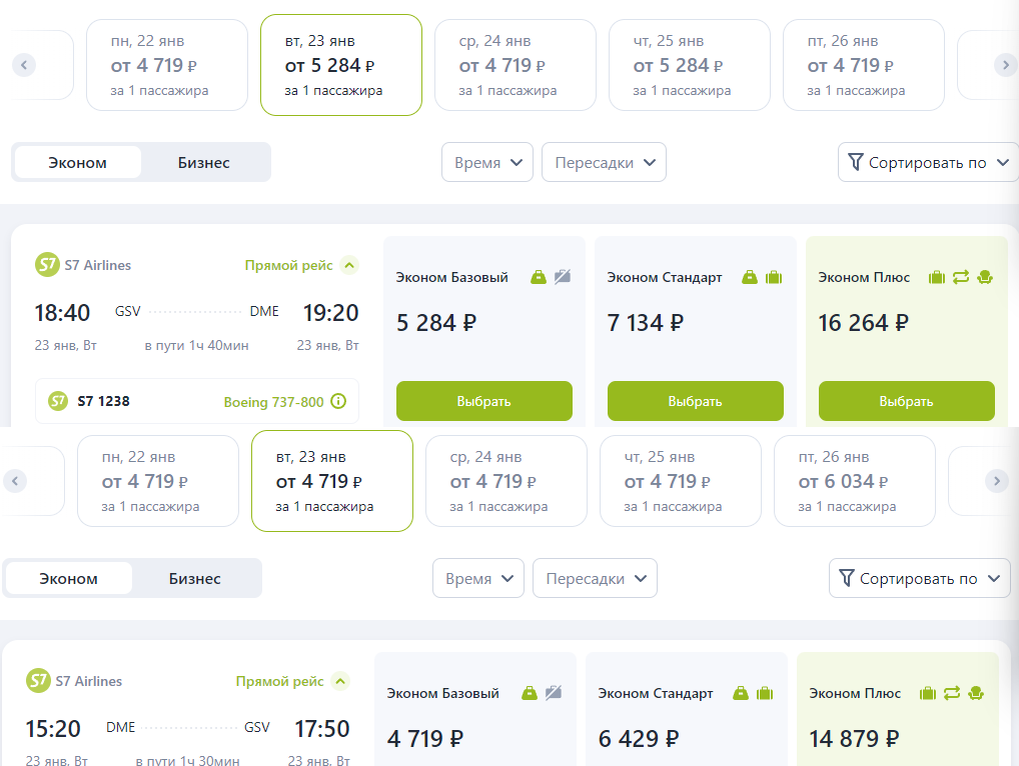Switch to Бизнес class in the lower toggle

(x=195, y=578)
